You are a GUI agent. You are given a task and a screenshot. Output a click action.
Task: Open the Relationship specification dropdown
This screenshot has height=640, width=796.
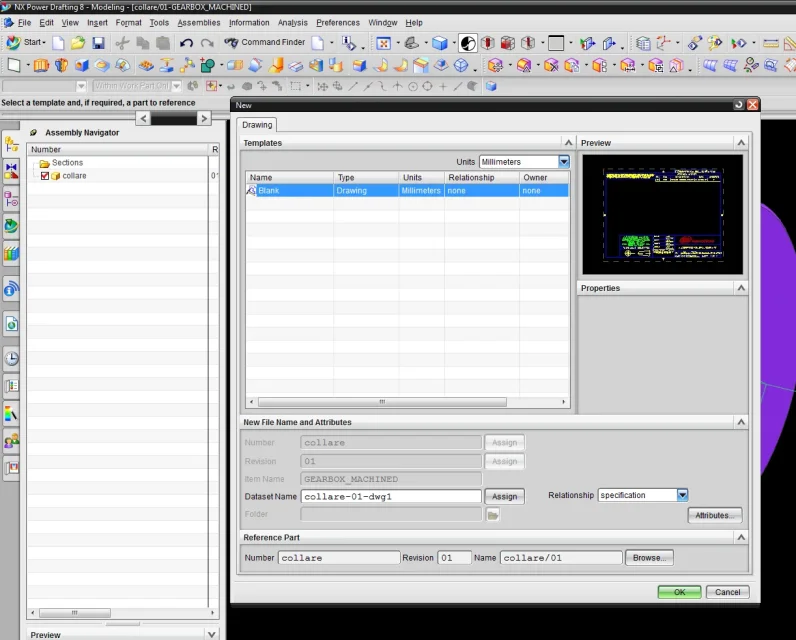[x=682, y=495]
